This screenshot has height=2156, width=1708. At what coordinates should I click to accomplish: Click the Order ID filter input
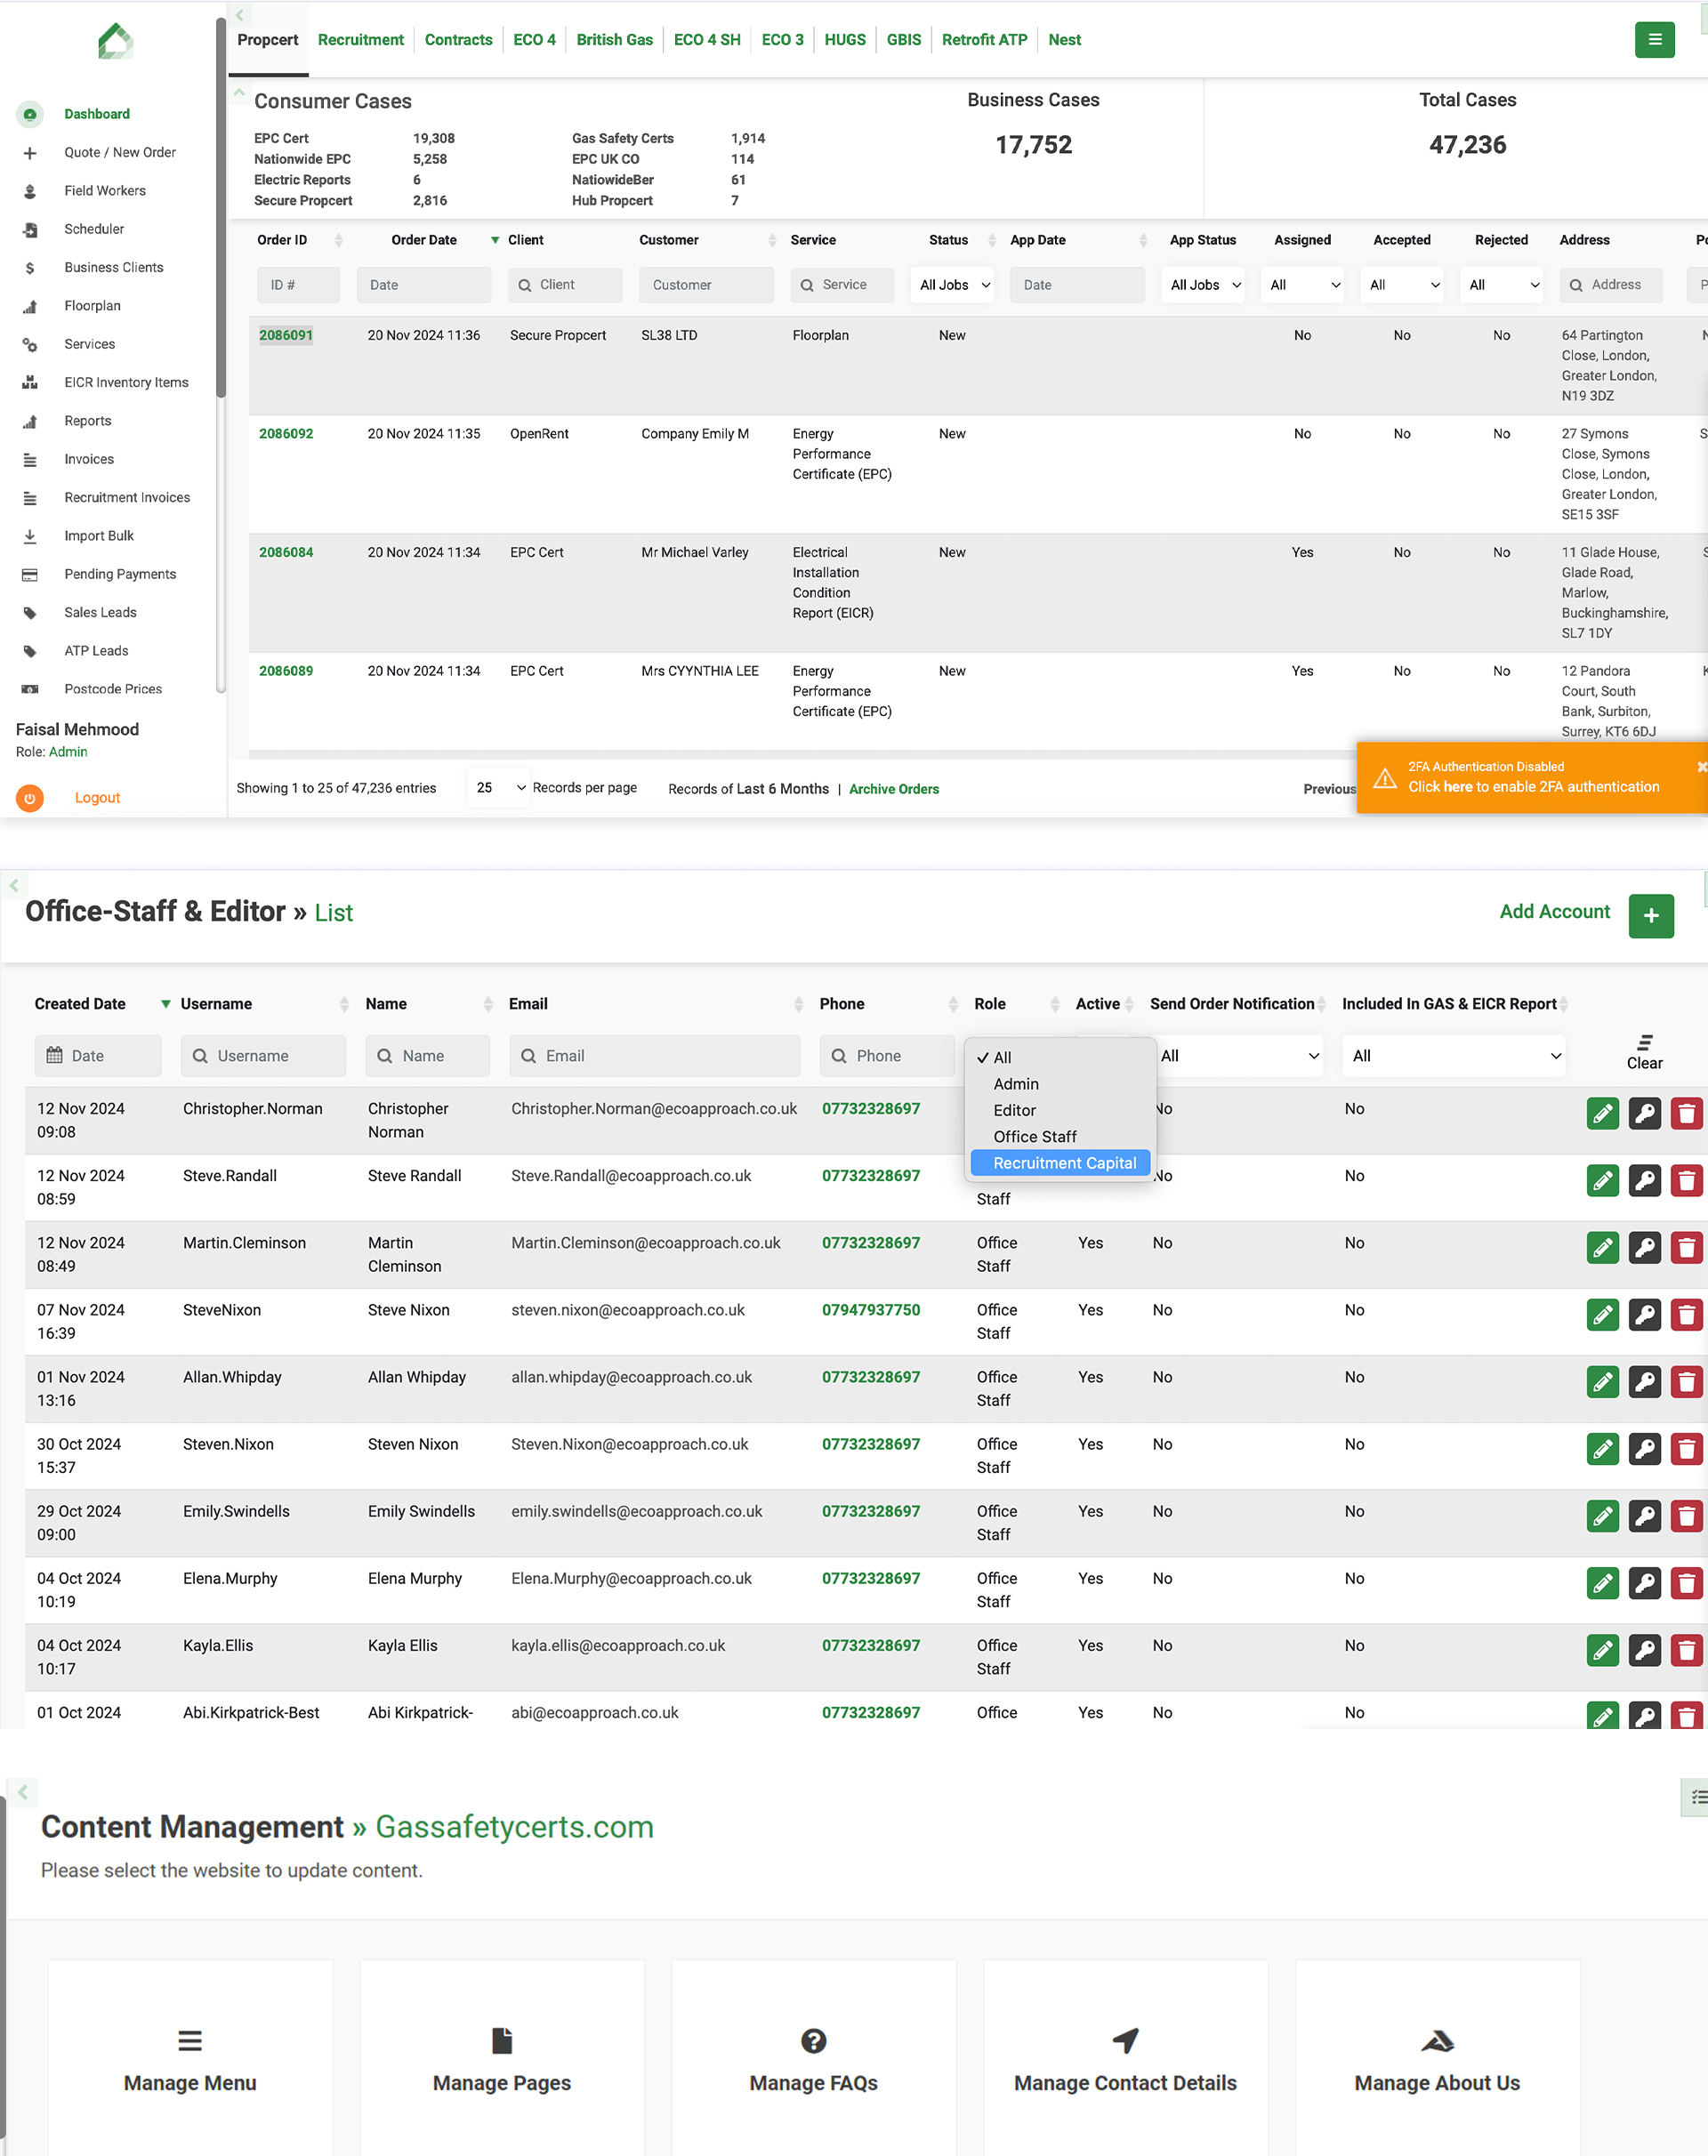[x=298, y=285]
